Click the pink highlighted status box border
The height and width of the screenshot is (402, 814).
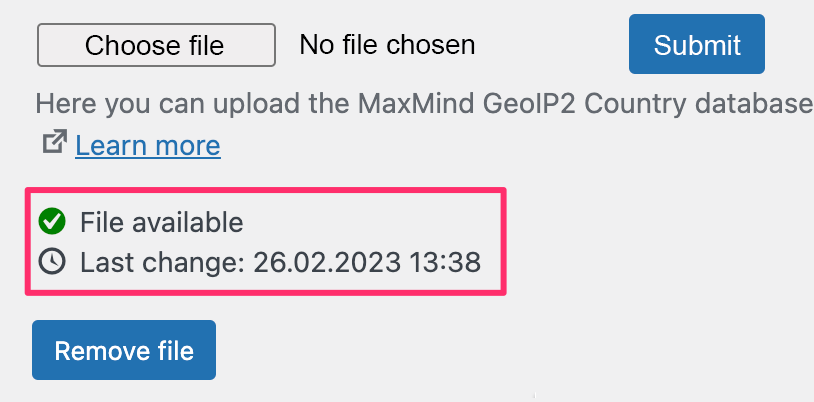pyautogui.click(x=265, y=190)
